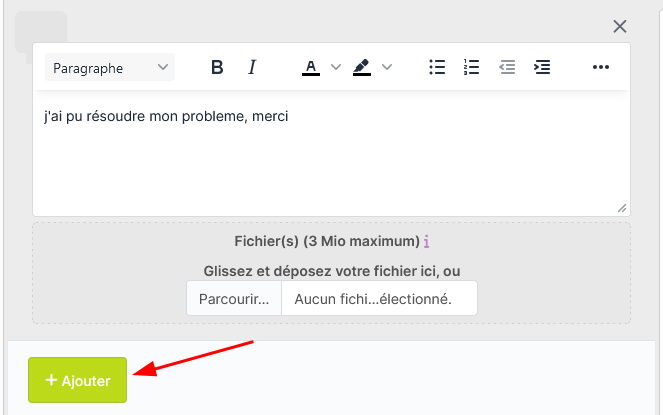Increase the paragraph indent
663x415 pixels.
[x=542, y=67]
